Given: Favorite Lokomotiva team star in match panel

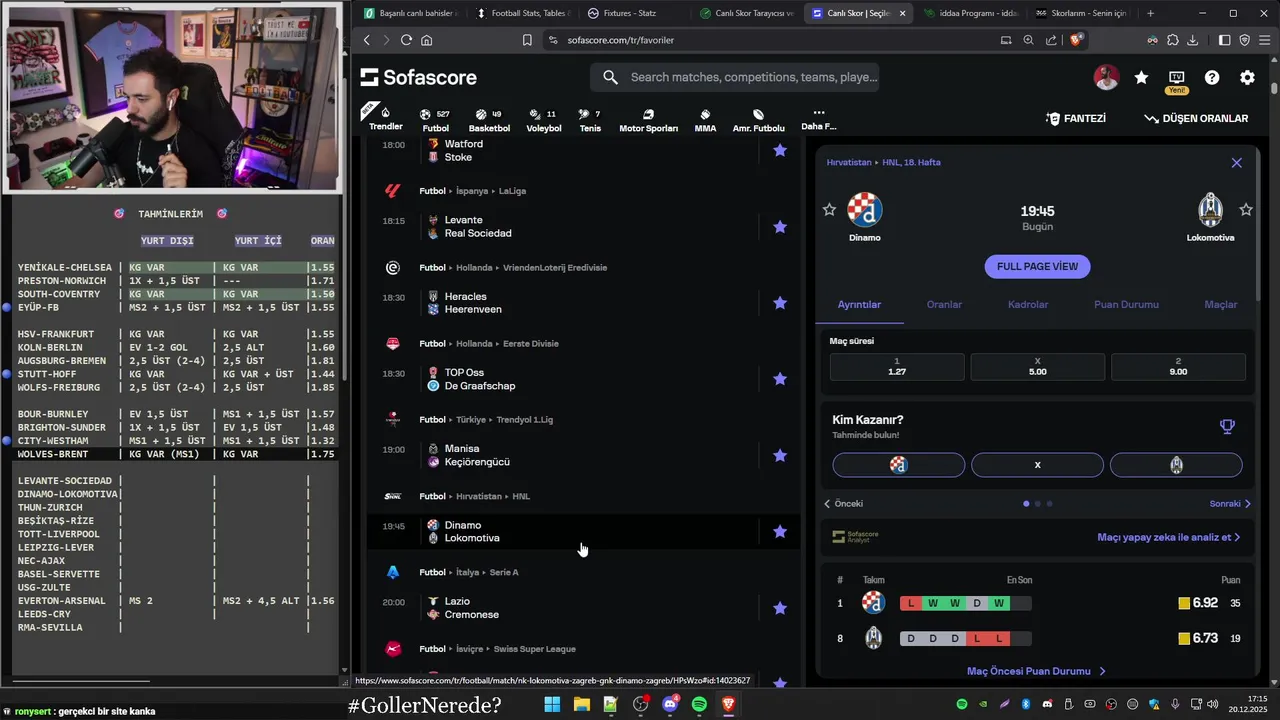Looking at the screenshot, I should (x=1246, y=210).
